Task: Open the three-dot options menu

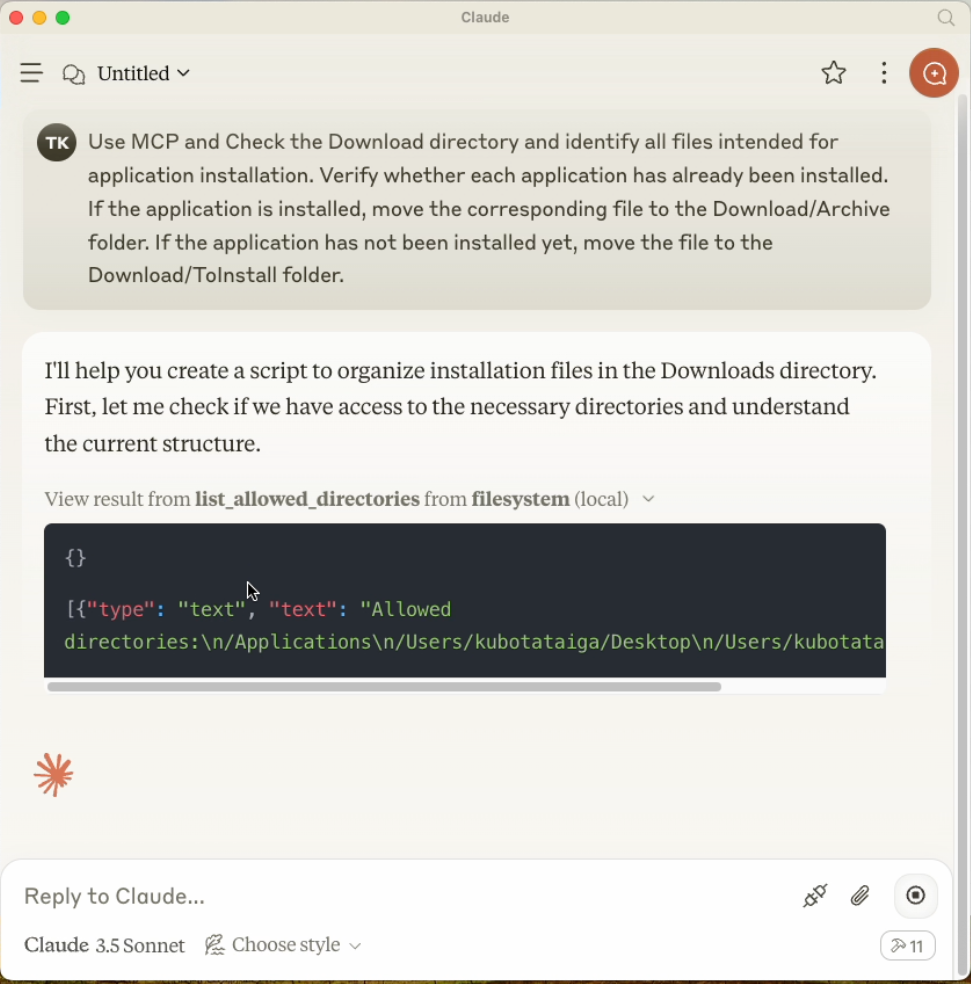Action: point(884,73)
